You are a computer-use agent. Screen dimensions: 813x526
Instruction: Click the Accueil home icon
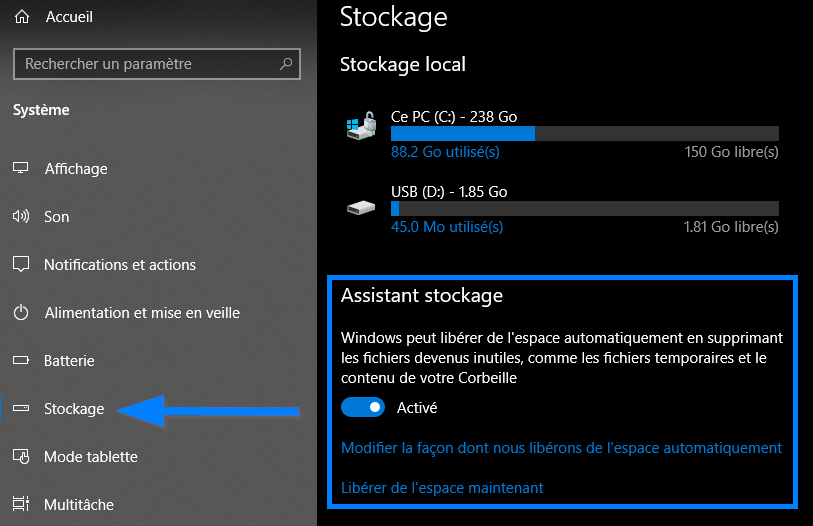coord(22,17)
